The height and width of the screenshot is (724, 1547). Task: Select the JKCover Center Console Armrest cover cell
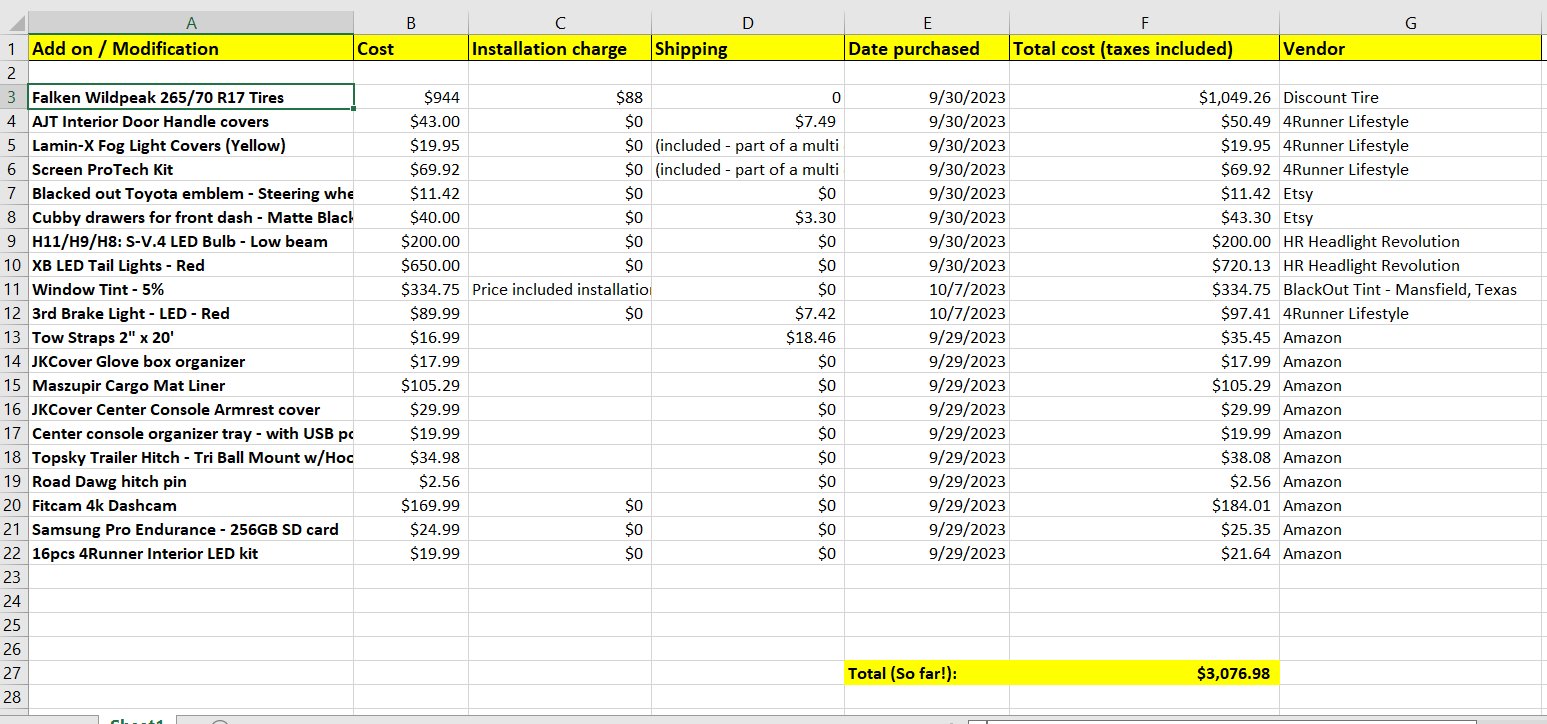point(191,409)
